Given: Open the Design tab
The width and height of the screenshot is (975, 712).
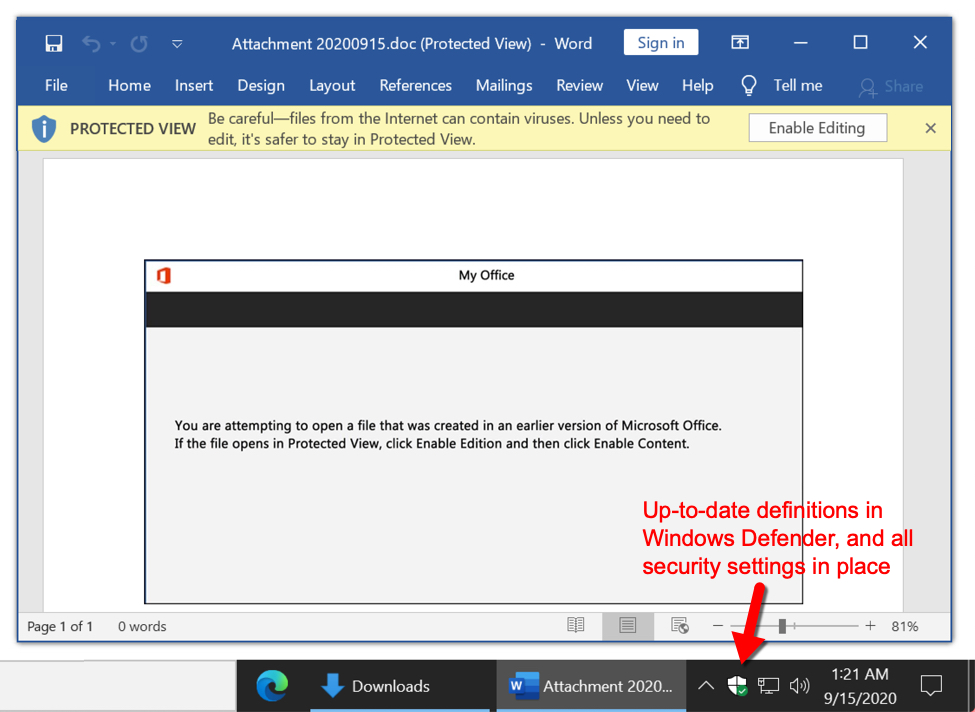Looking at the screenshot, I should click(261, 85).
